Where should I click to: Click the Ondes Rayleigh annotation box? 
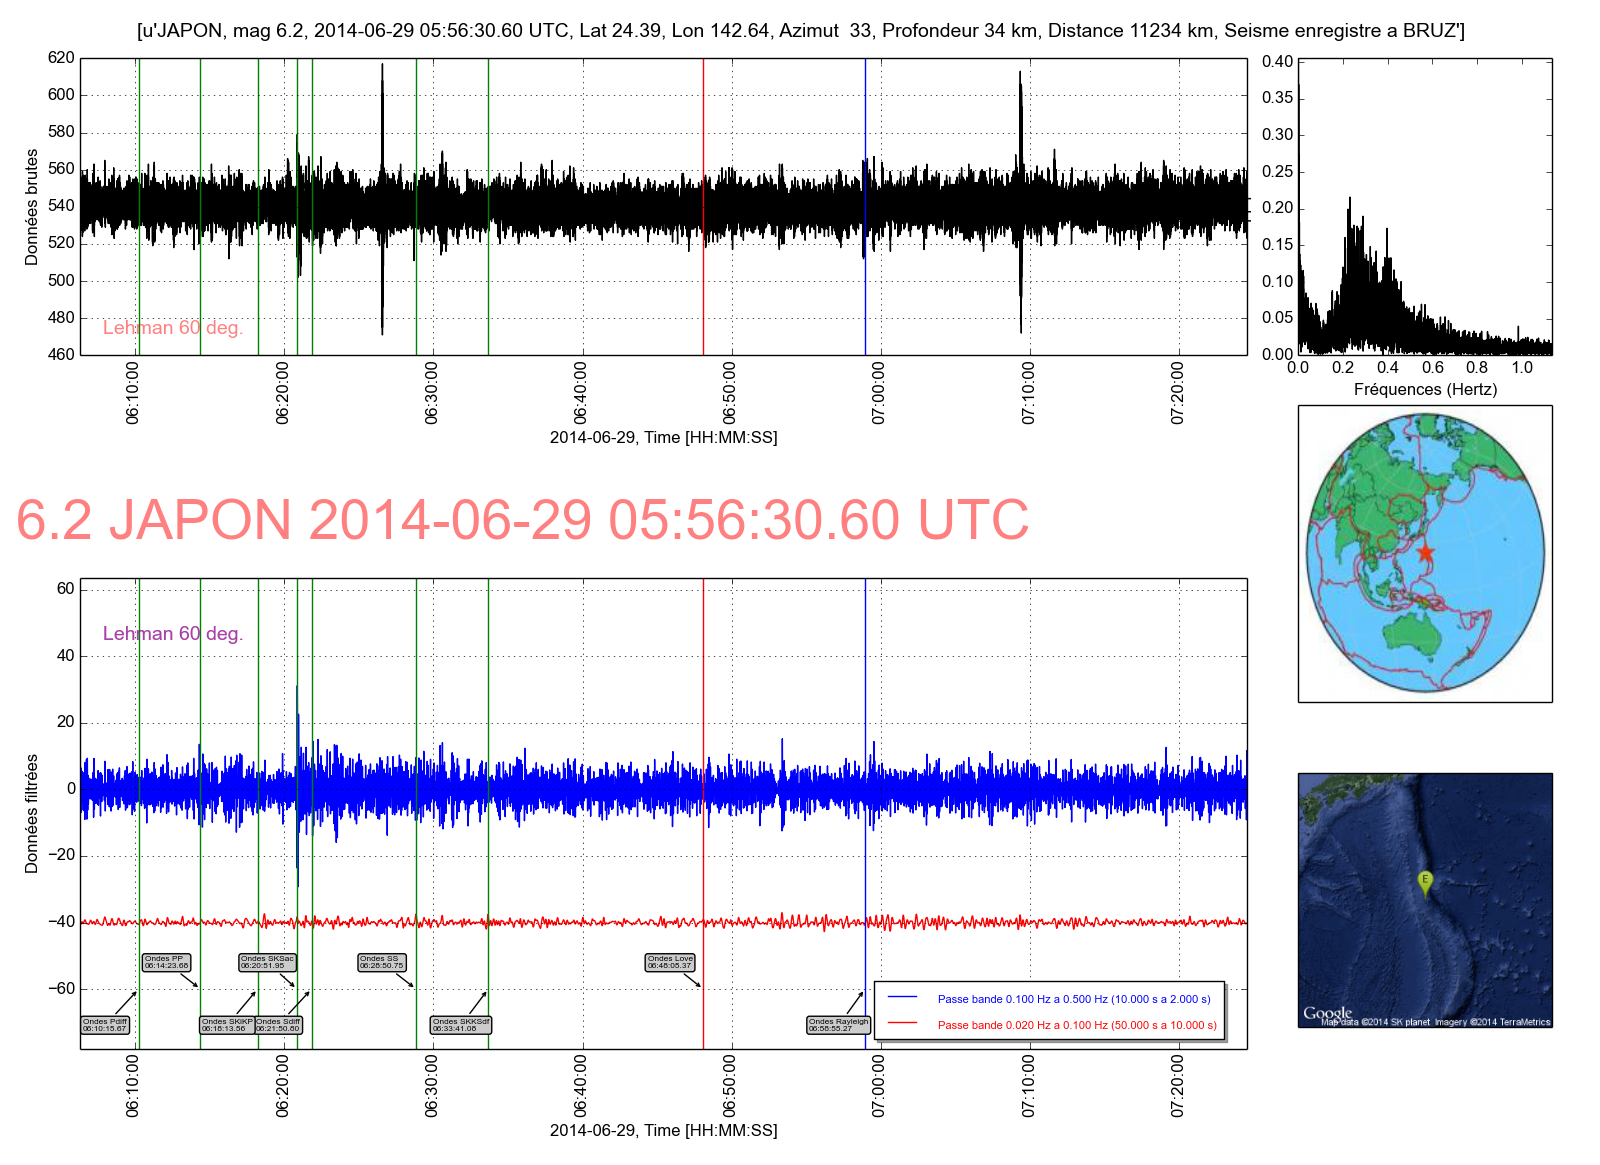[838, 1025]
